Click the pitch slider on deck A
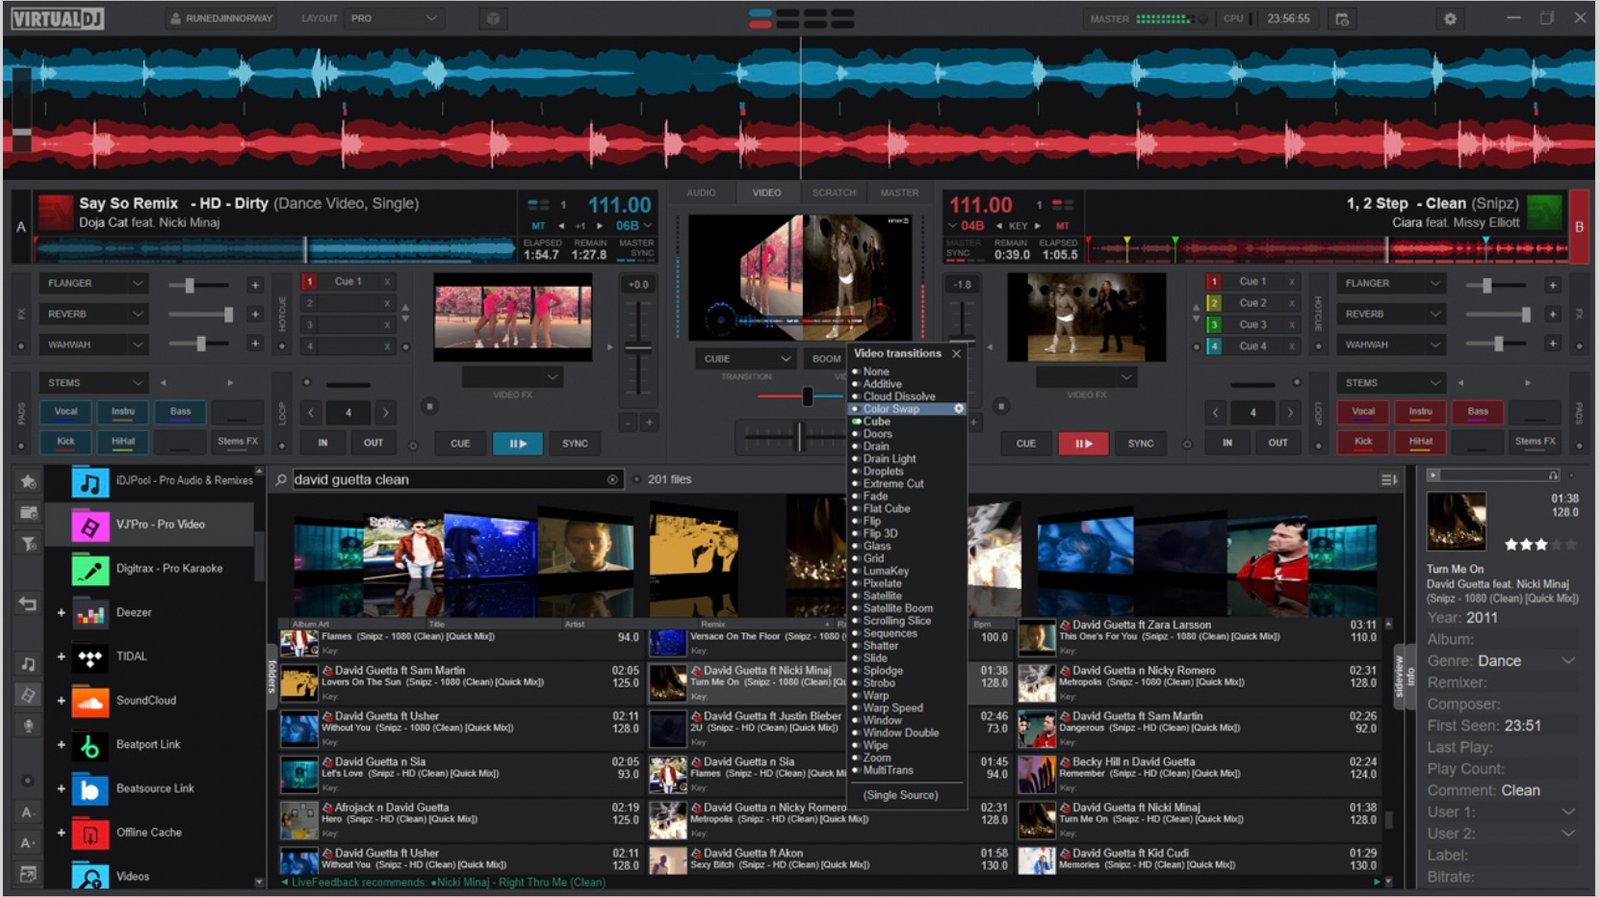Screen dimensions: 1600x897 coord(637,348)
